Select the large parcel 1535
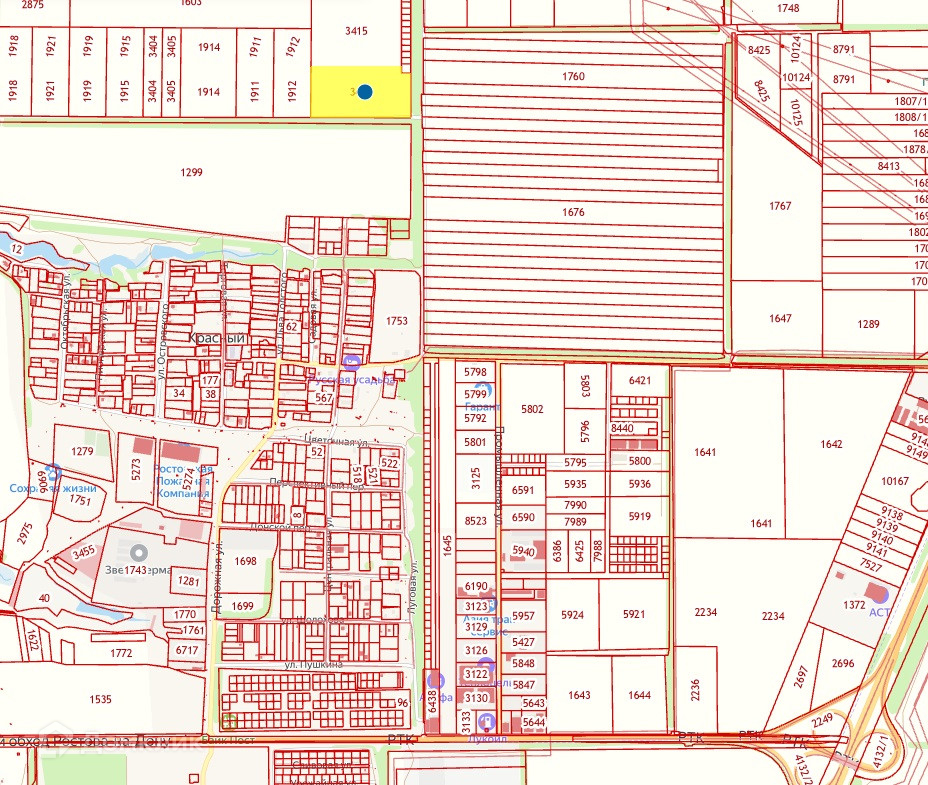 coord(100,699)
